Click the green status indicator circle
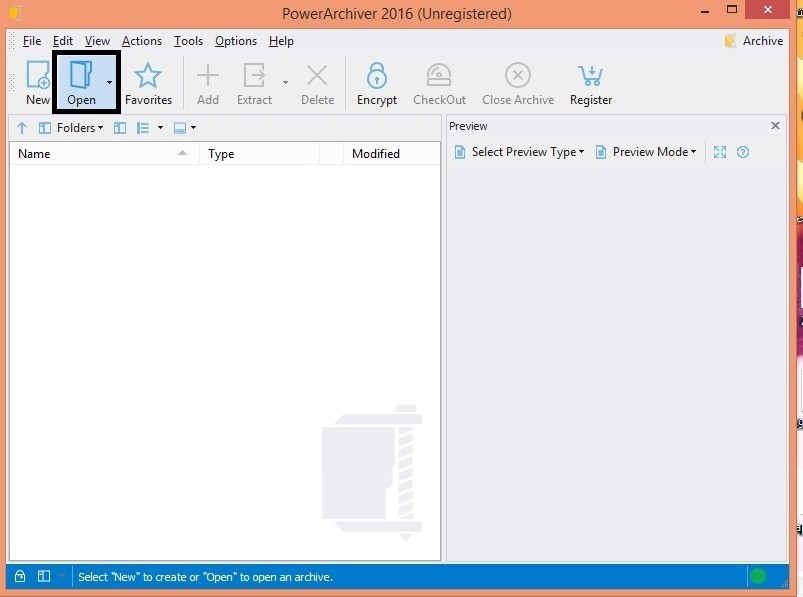Screen dimensions: 803x597 tap(758, 576)
